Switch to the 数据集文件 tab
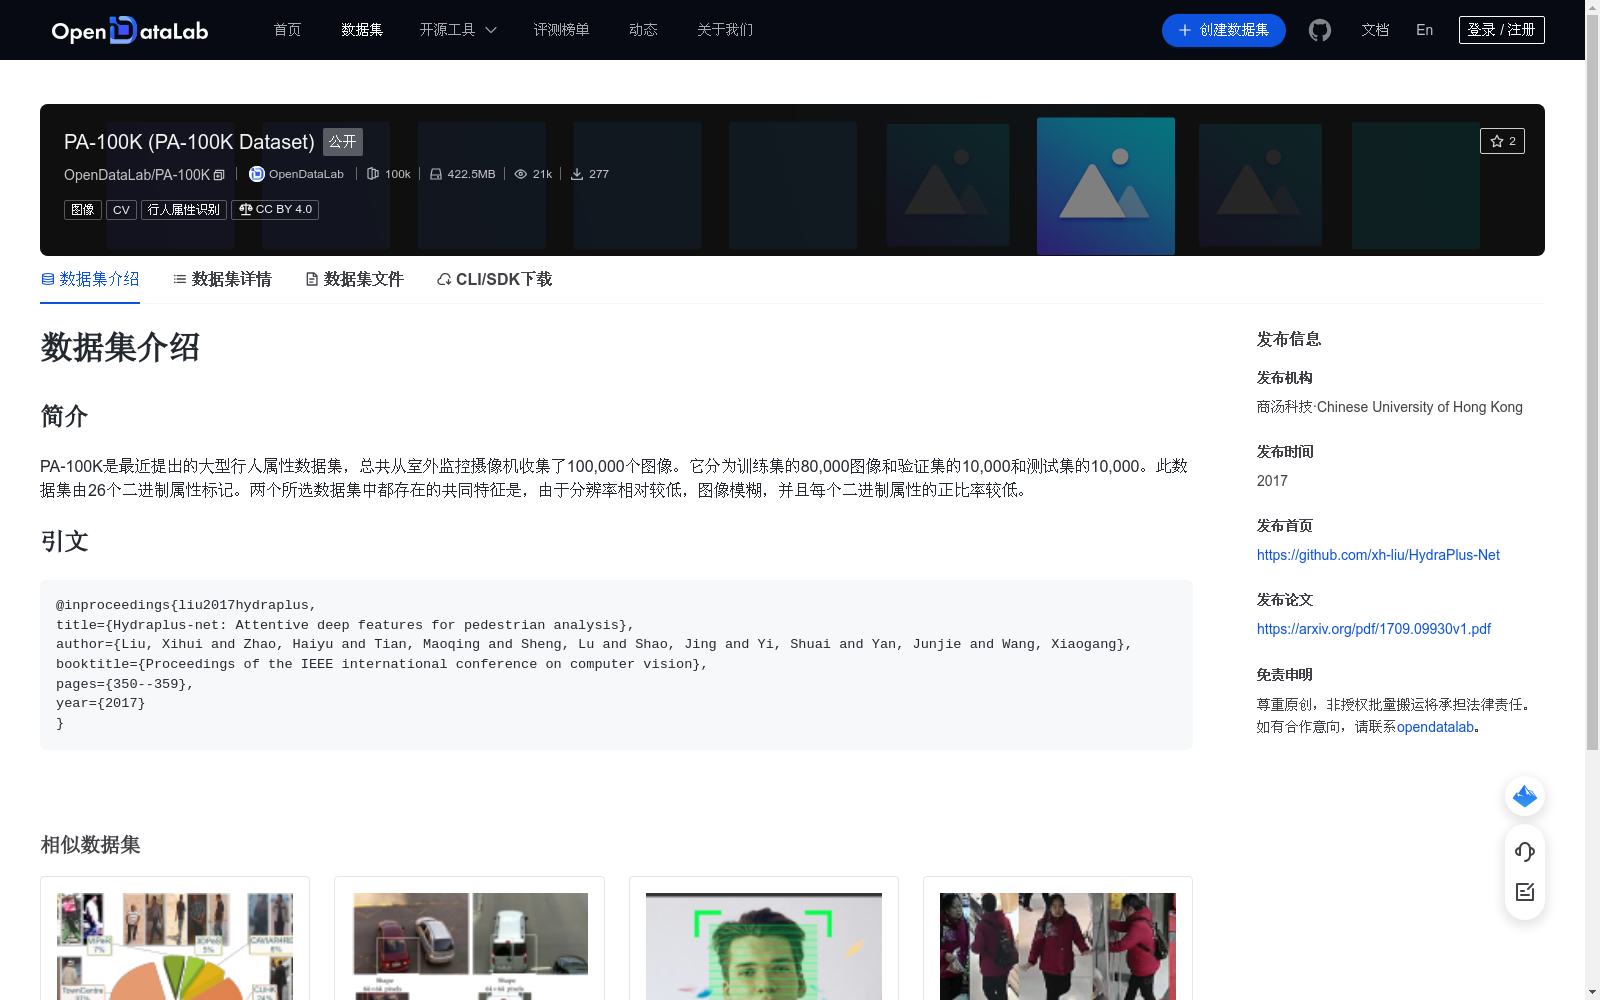Image resolution: width=1600 pixels, height=1000 pixels. pos(354,279)
